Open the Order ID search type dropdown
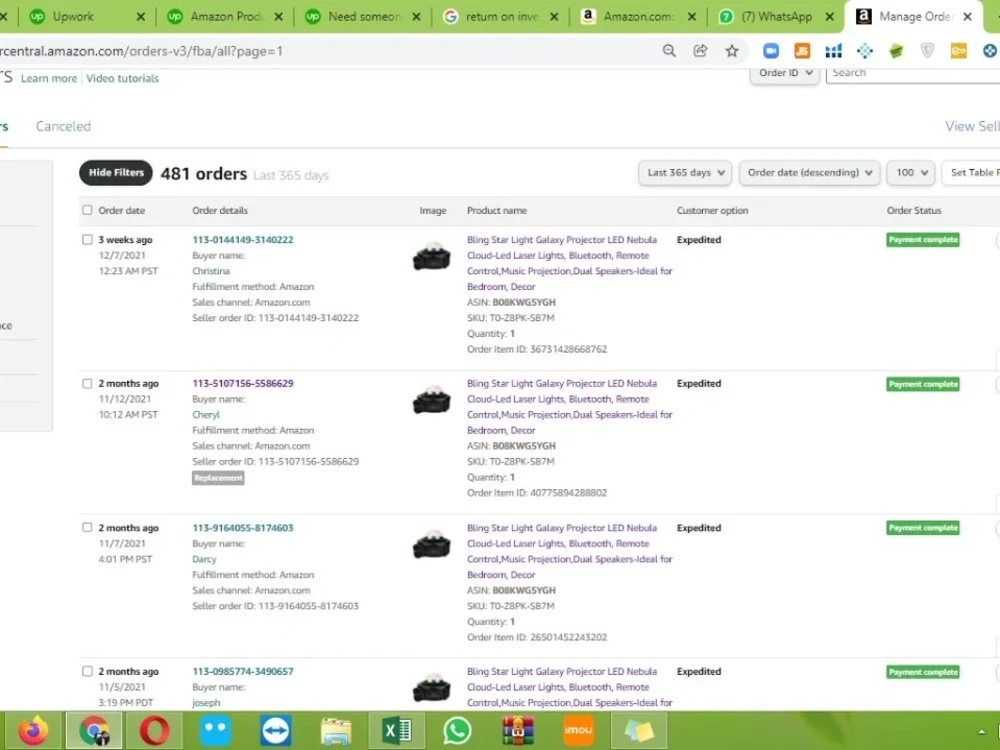This screenshot has width=1000, height=750. 785,73
